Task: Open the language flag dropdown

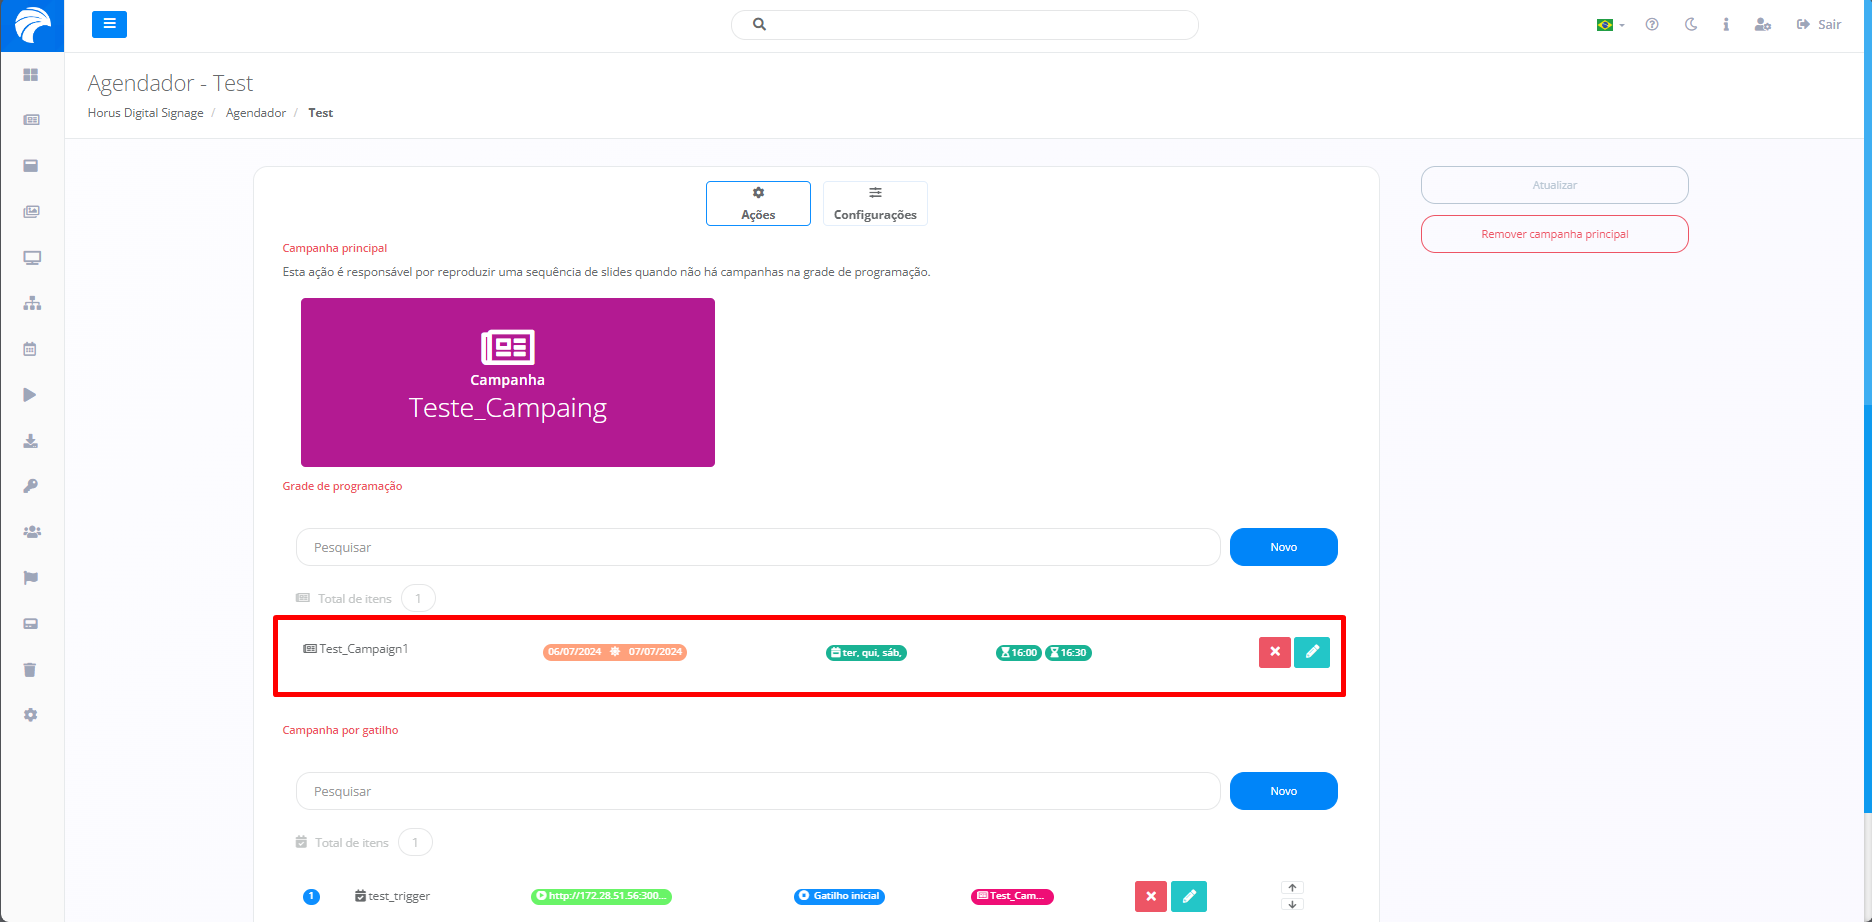Action: pos(1609,25)
